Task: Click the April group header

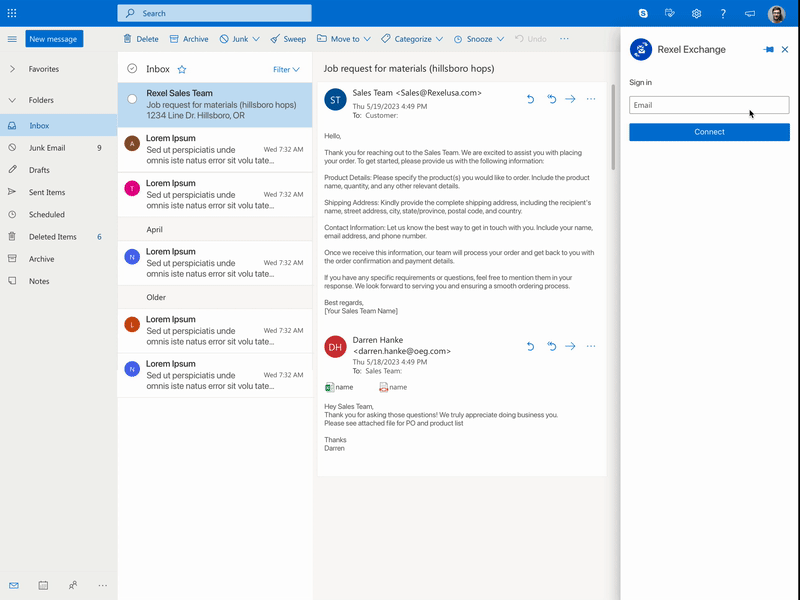Action: pyautogui.click(x=215, y=230)
